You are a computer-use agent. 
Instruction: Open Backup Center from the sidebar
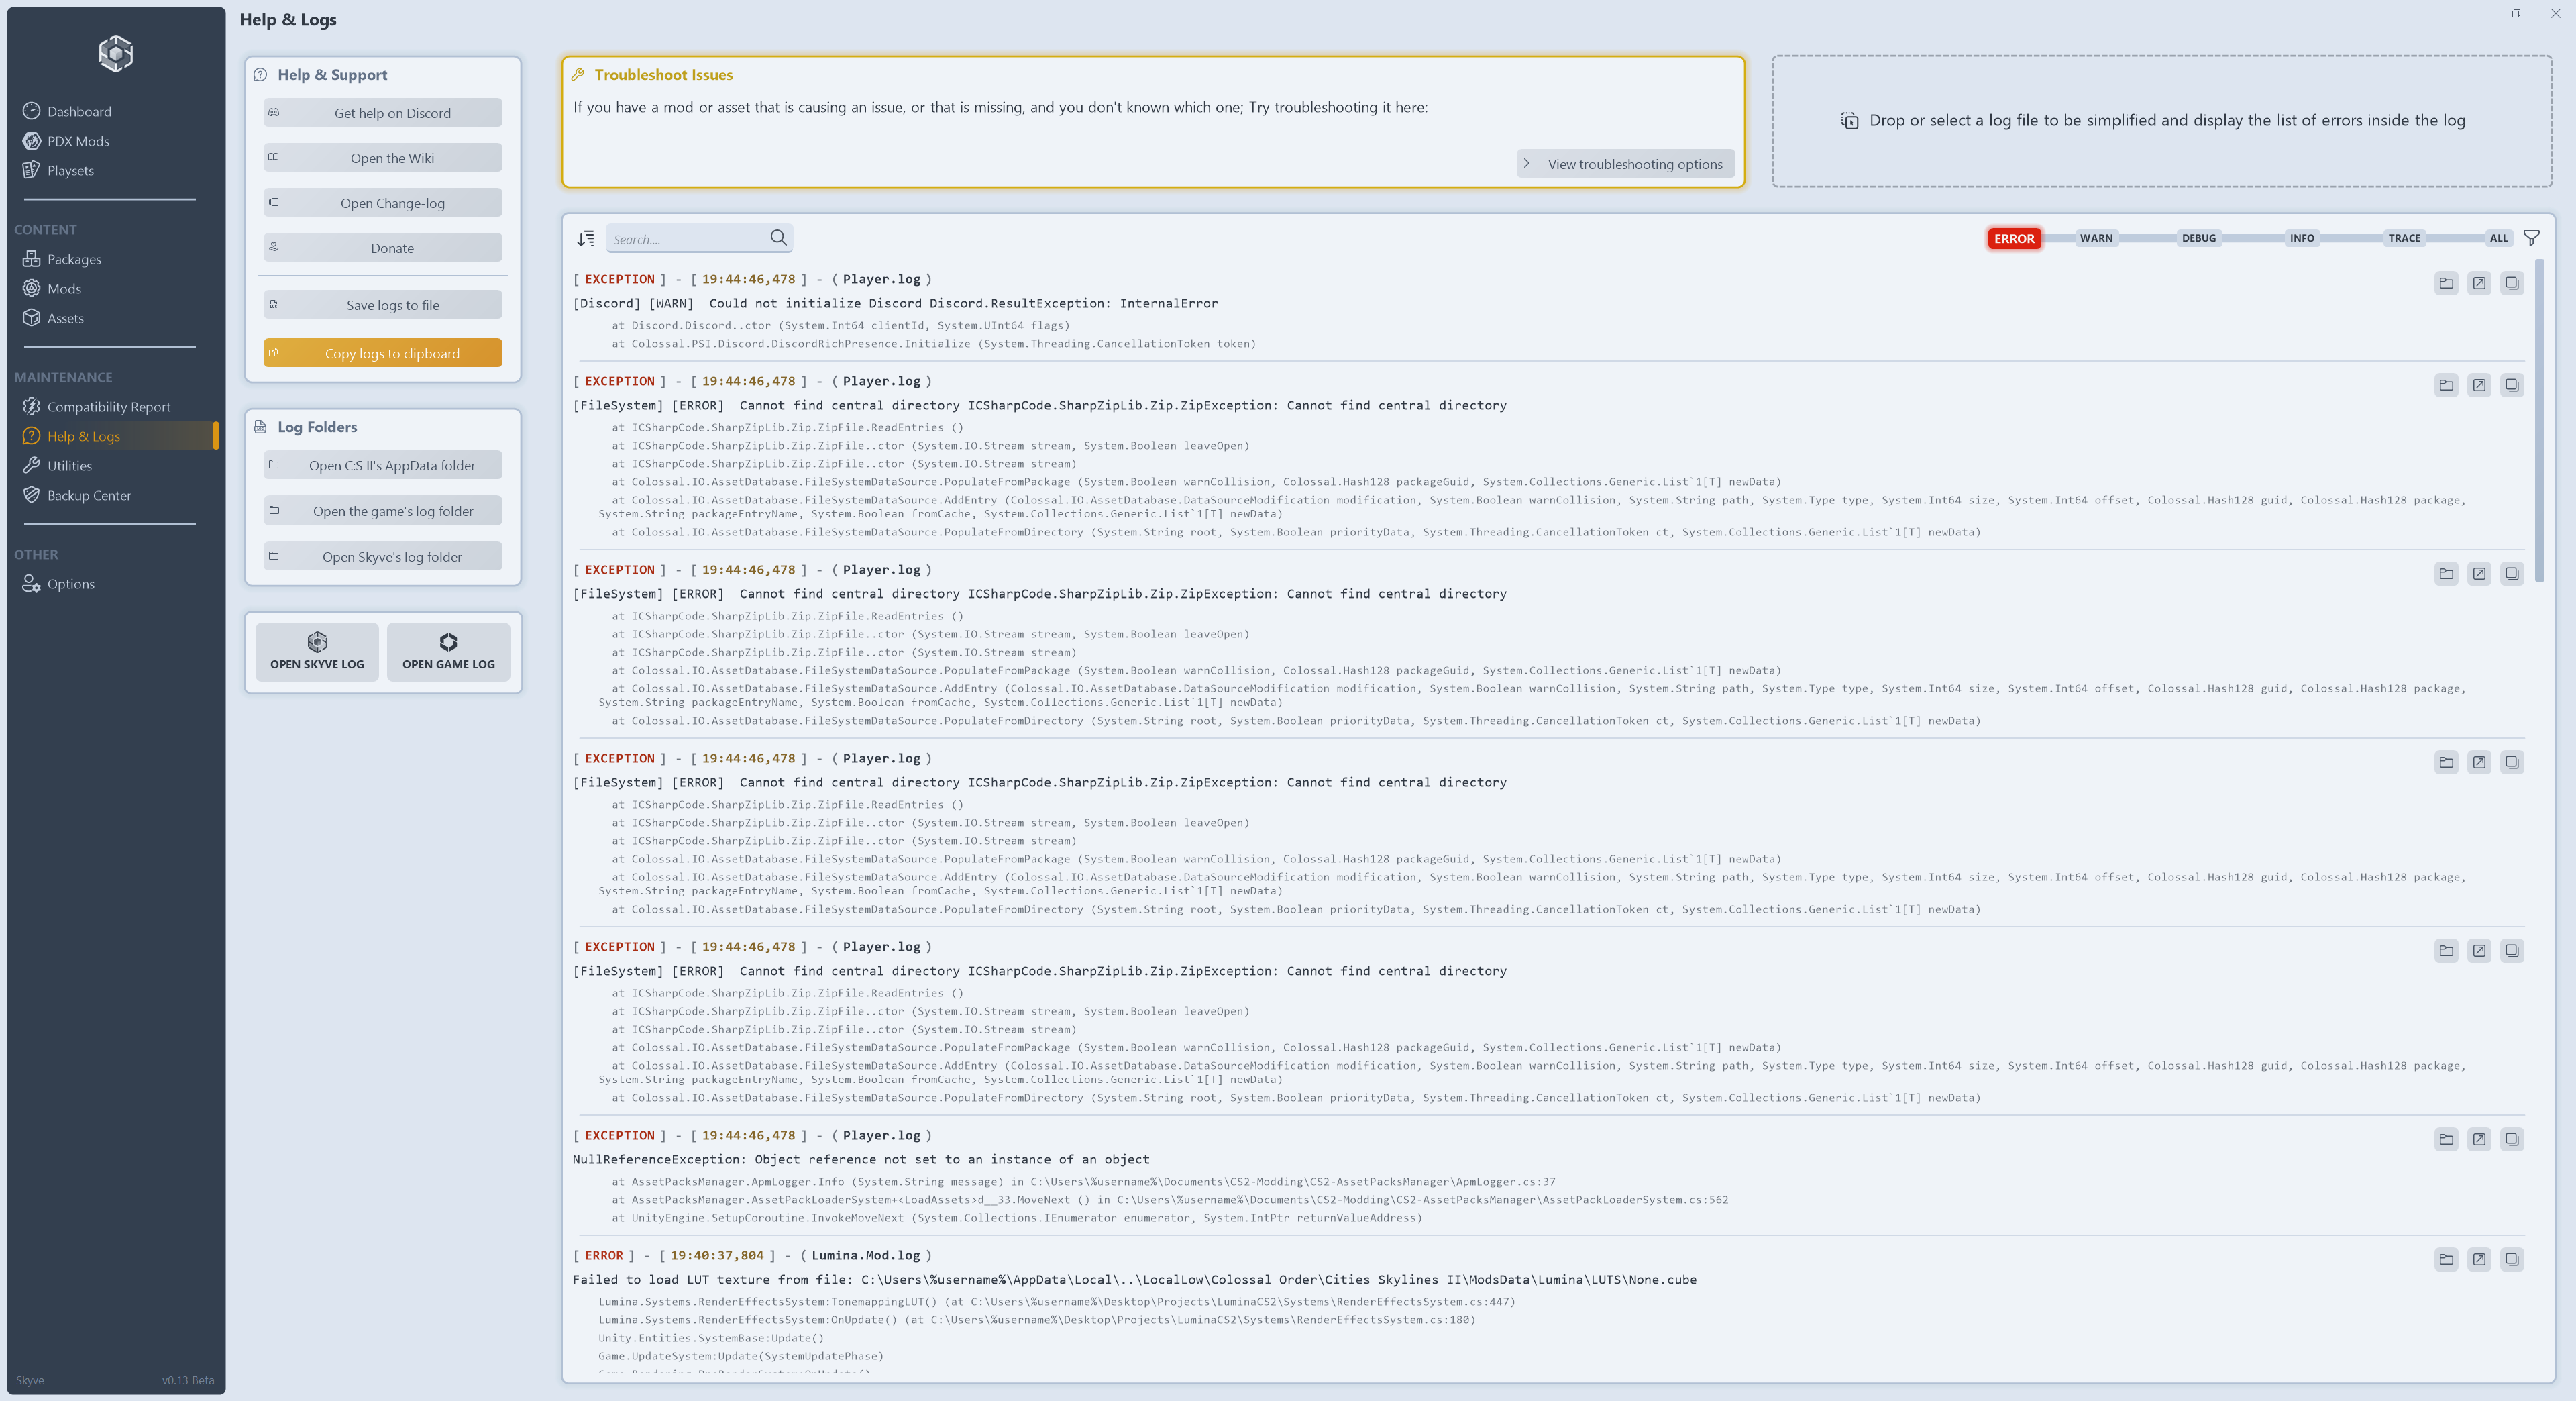pyautogui.click(x=90, y=495)
